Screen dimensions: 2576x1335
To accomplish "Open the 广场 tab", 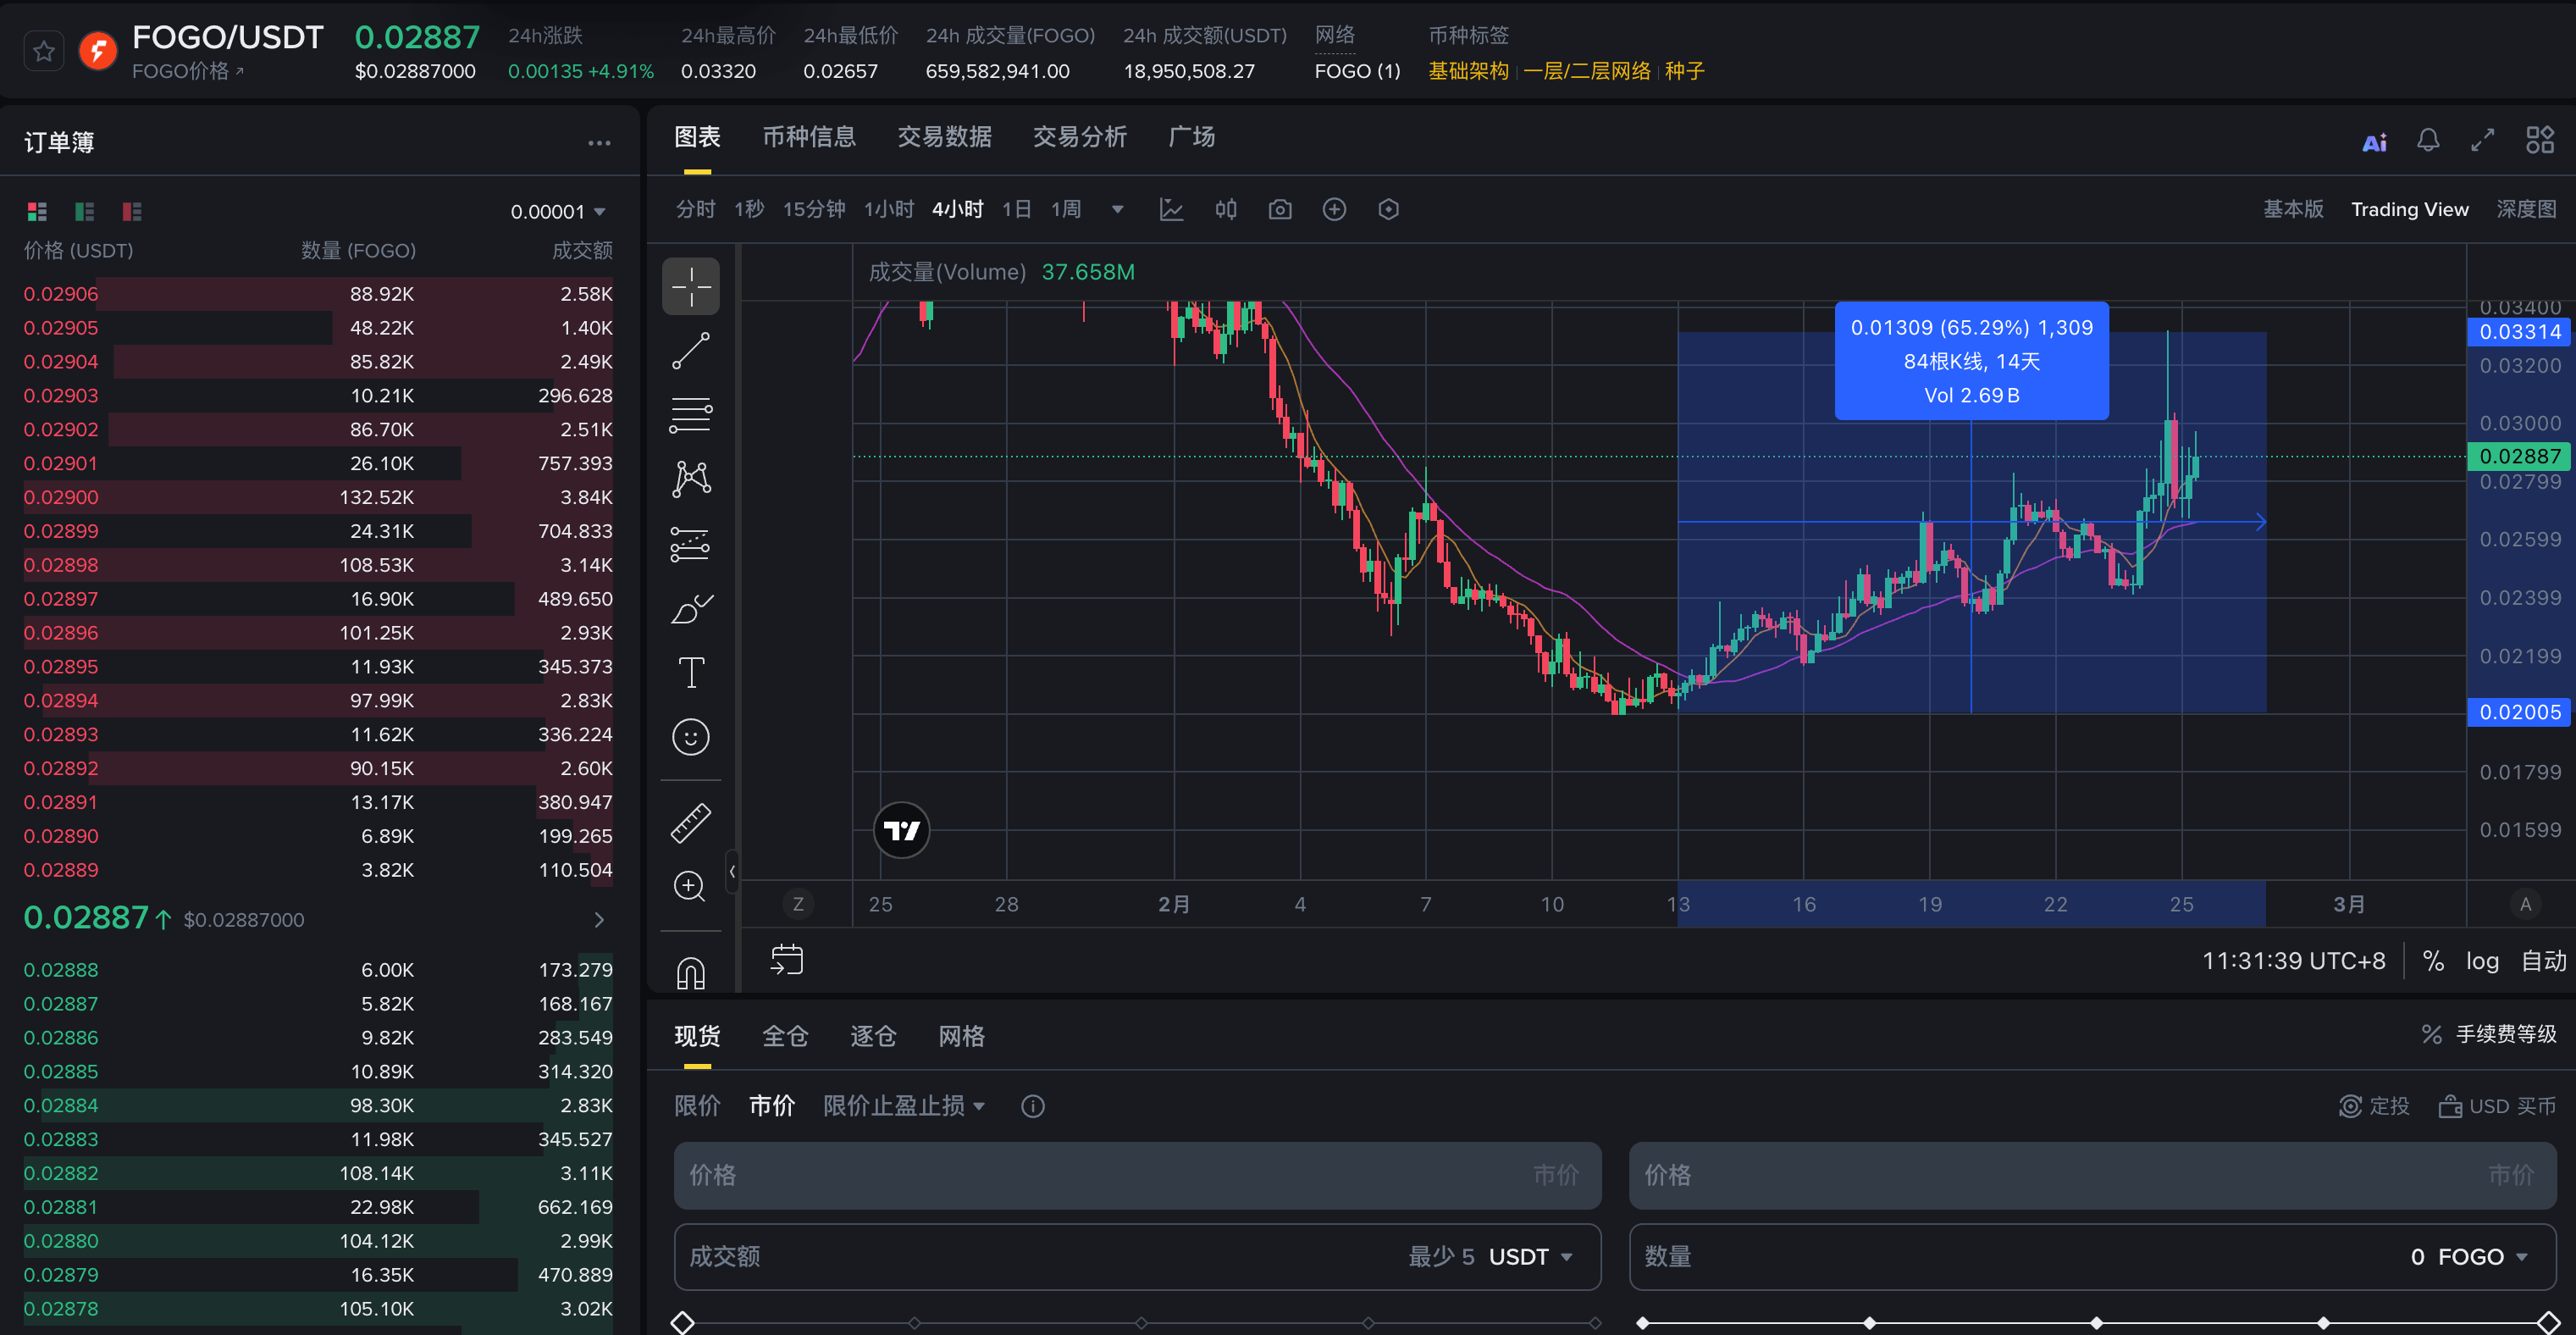I will tap(1191, 138).
